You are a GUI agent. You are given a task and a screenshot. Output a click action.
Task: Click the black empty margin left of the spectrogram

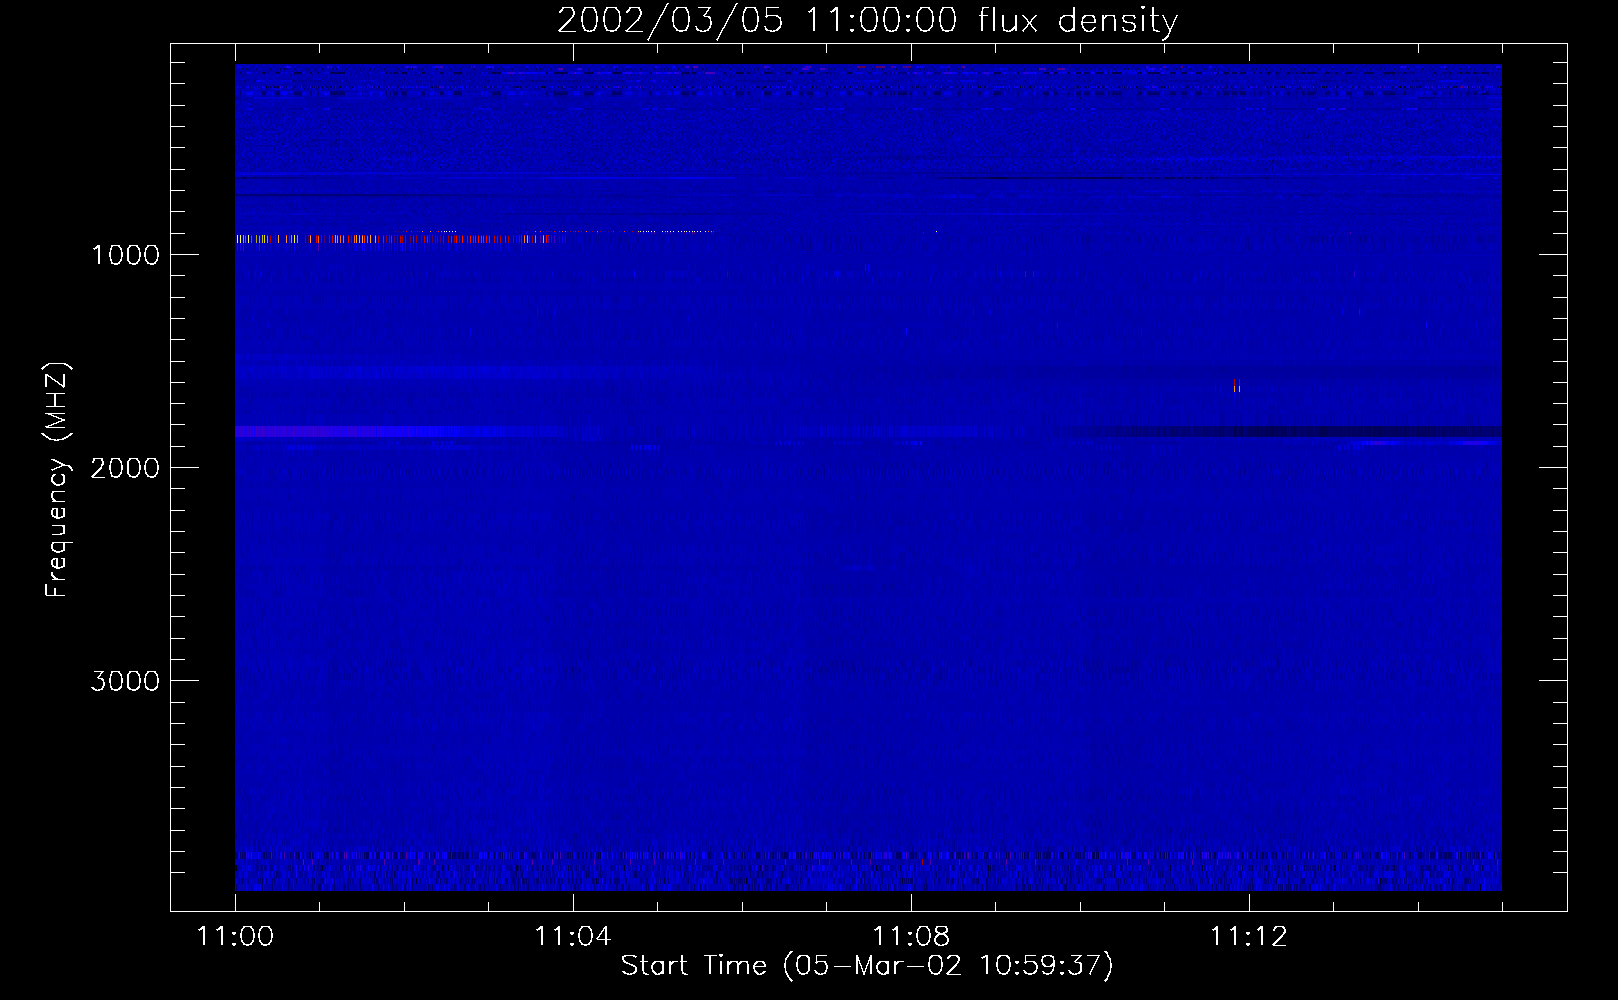[x=203, y=480]
